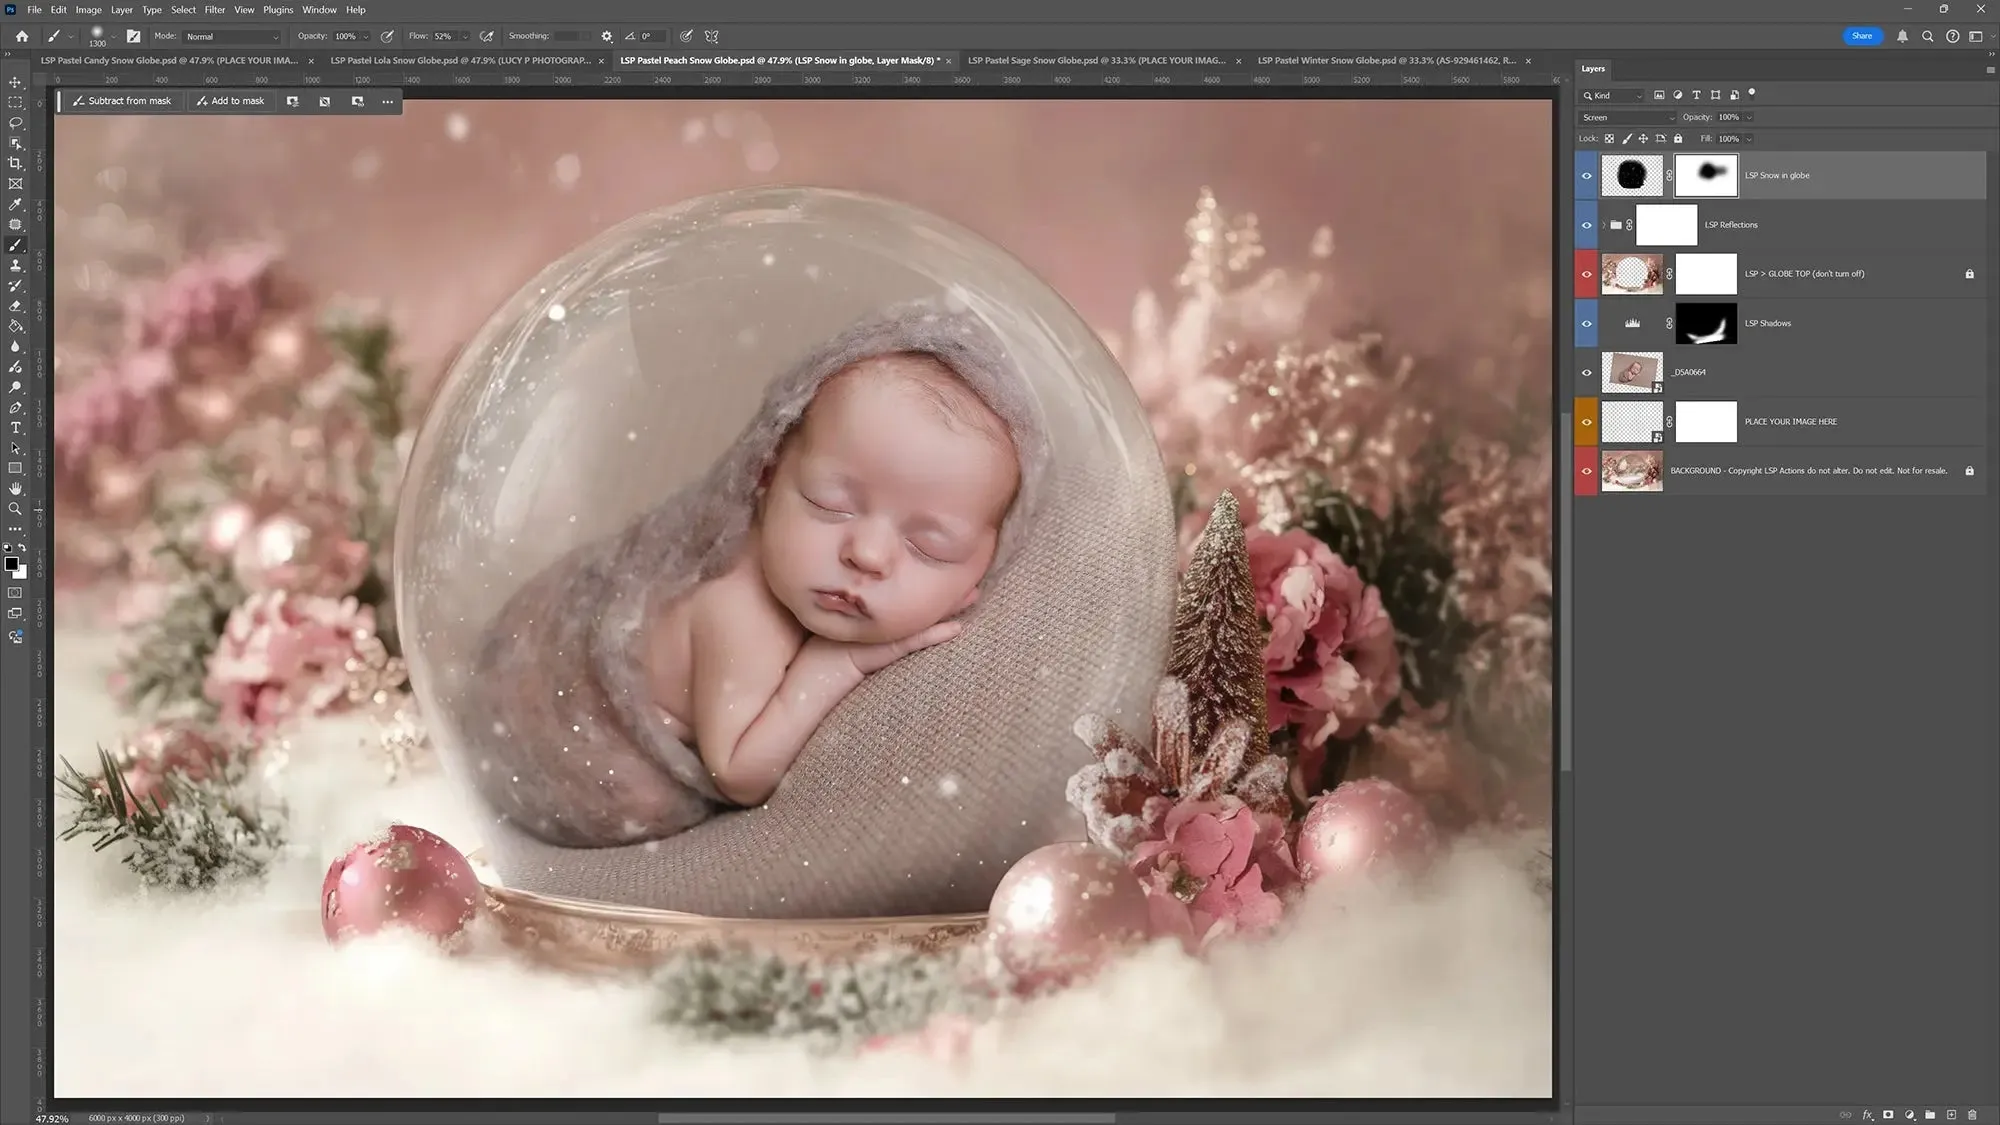Open the layer Fill dropdown arrow
2000x1125 pixels.
pos(1749,139)
